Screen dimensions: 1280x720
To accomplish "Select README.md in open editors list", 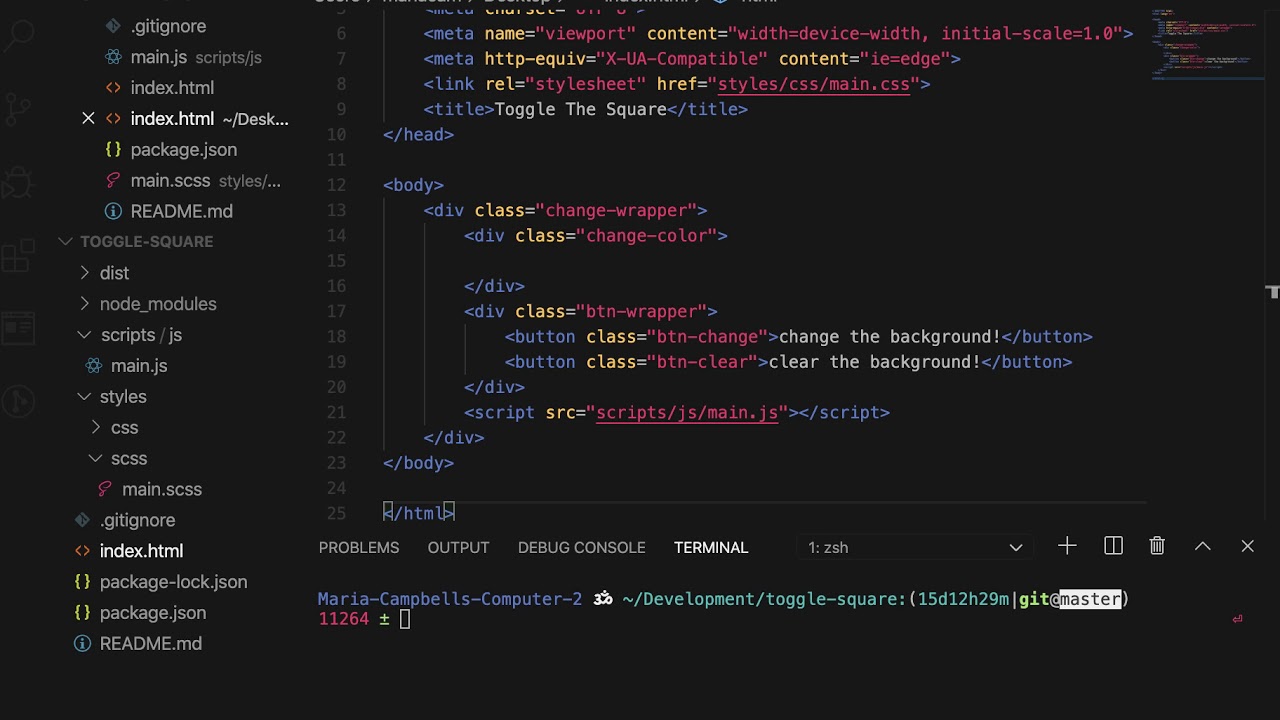I will point(181,212).
